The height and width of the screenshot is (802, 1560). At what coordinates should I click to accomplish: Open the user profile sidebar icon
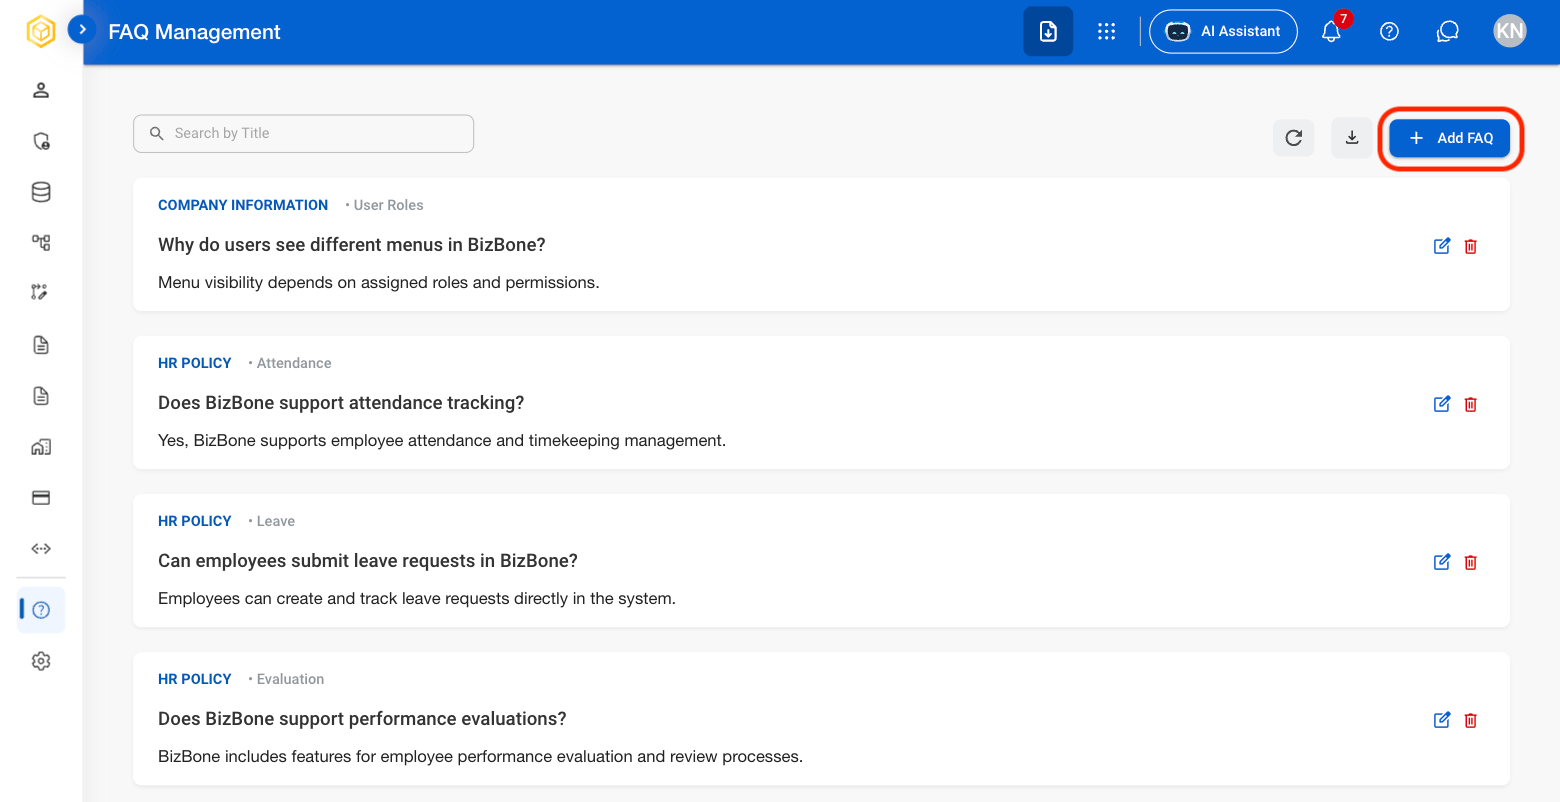click(41, 90)
